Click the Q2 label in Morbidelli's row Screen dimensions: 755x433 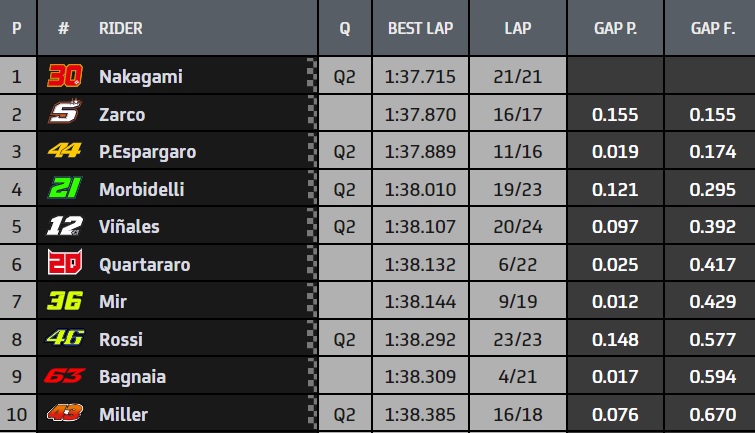click(x=345, y=189)
